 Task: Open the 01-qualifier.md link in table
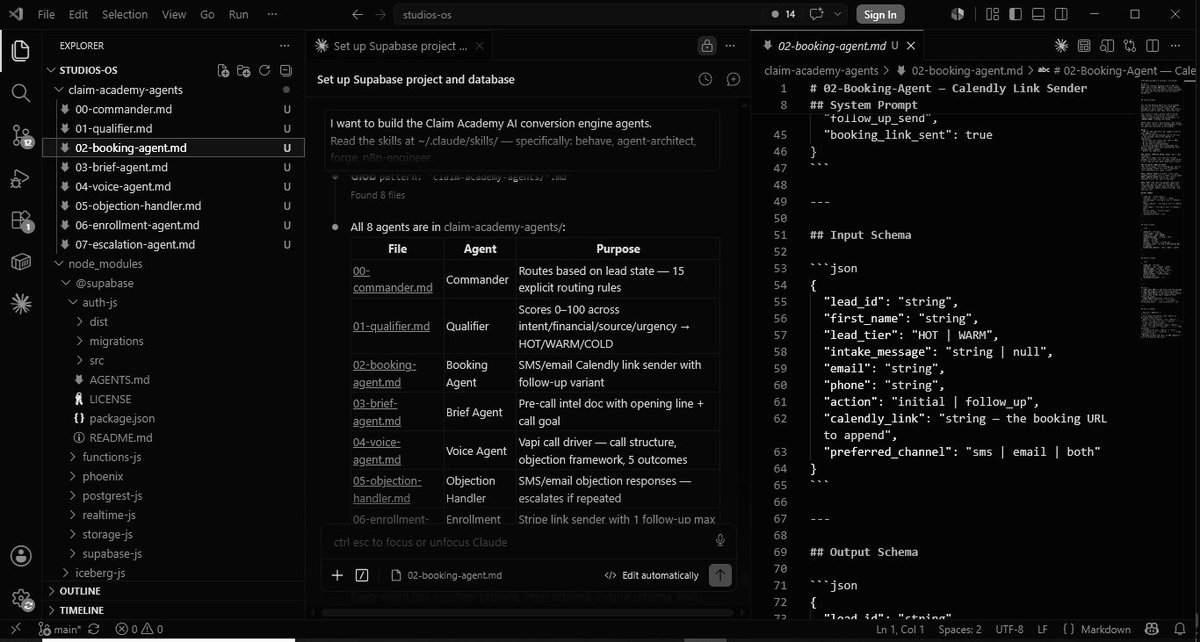[x=392, y=326]
